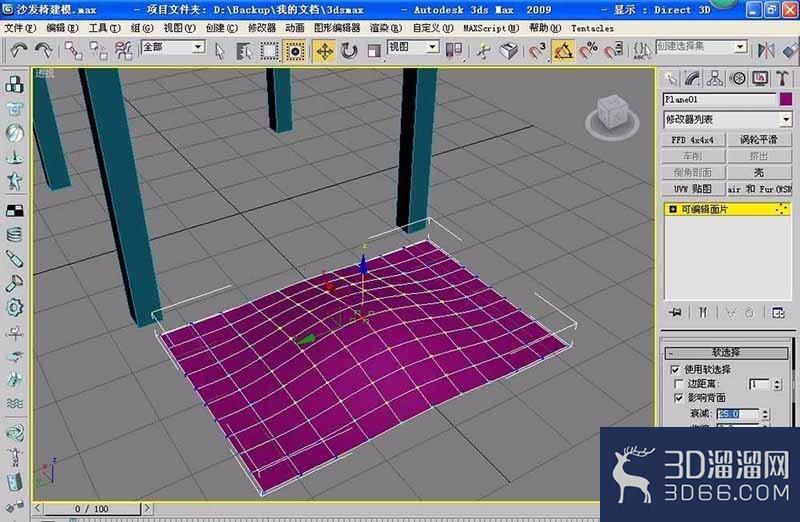
Task: Click the ViewCube in the viewport
Action: tap(612, 115)
